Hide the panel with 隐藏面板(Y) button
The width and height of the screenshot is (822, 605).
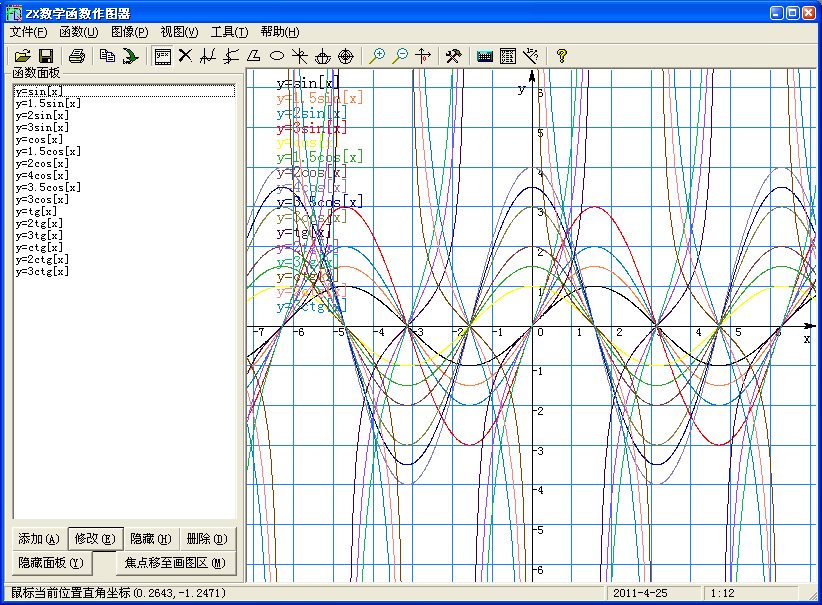[x=50, y=563]
